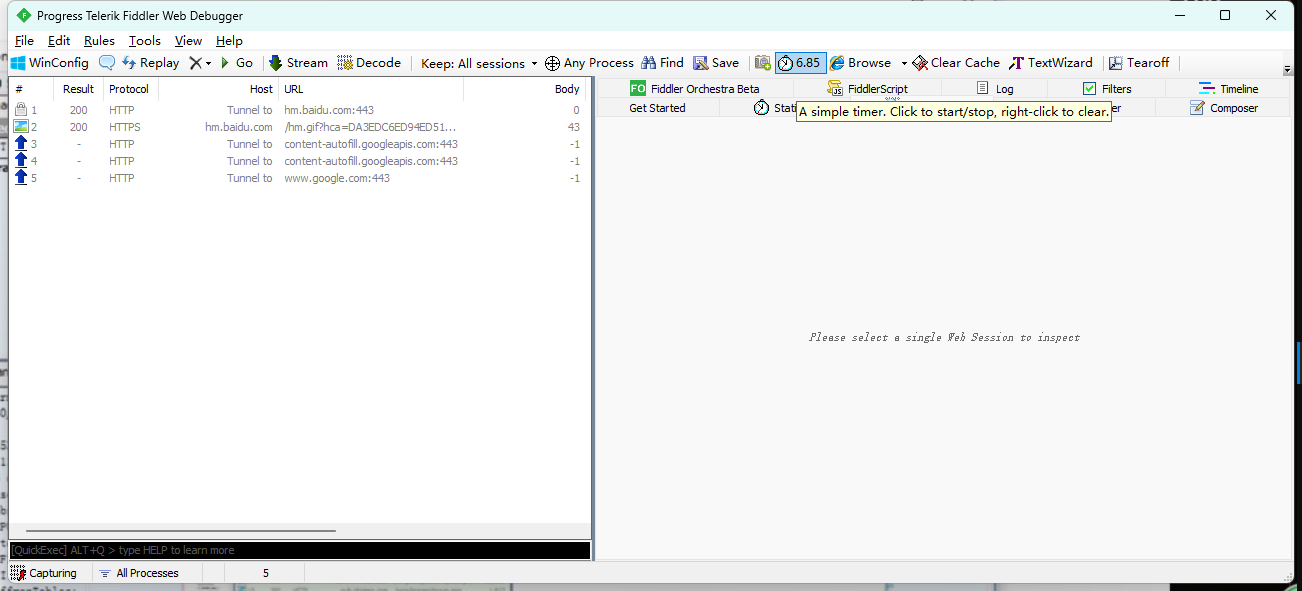Click All Processes filter in status bar

(139, 573)
